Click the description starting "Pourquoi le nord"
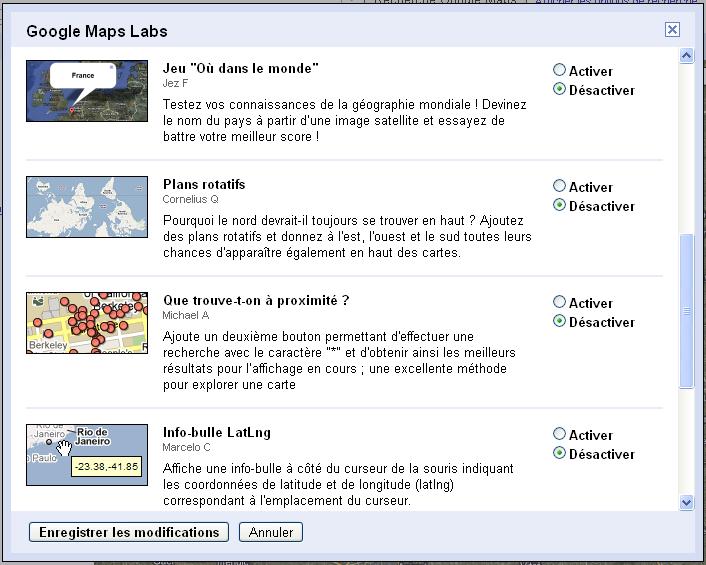Viewport: 706px width, 565px height. pos(347,237)
